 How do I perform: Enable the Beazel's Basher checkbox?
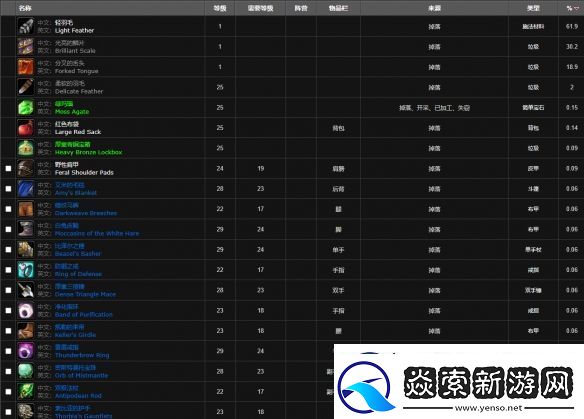point(8,250)
